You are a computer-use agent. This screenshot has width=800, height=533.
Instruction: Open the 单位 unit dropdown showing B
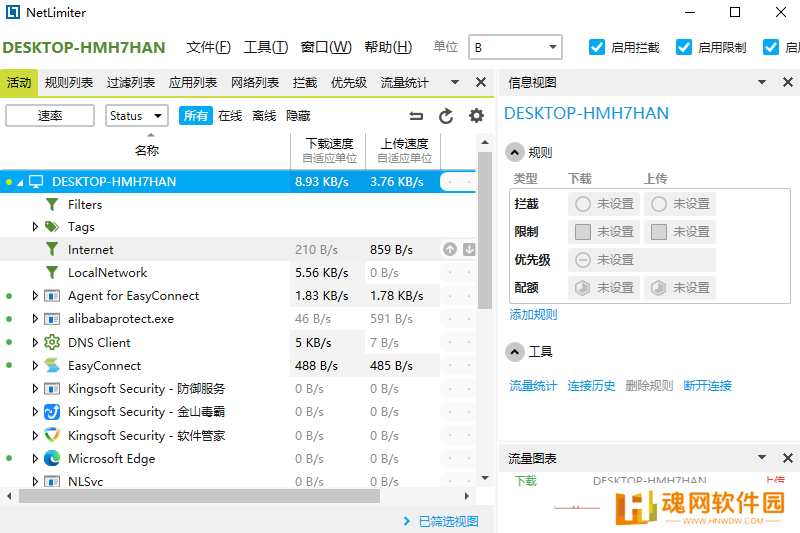[x=515, y=47]
